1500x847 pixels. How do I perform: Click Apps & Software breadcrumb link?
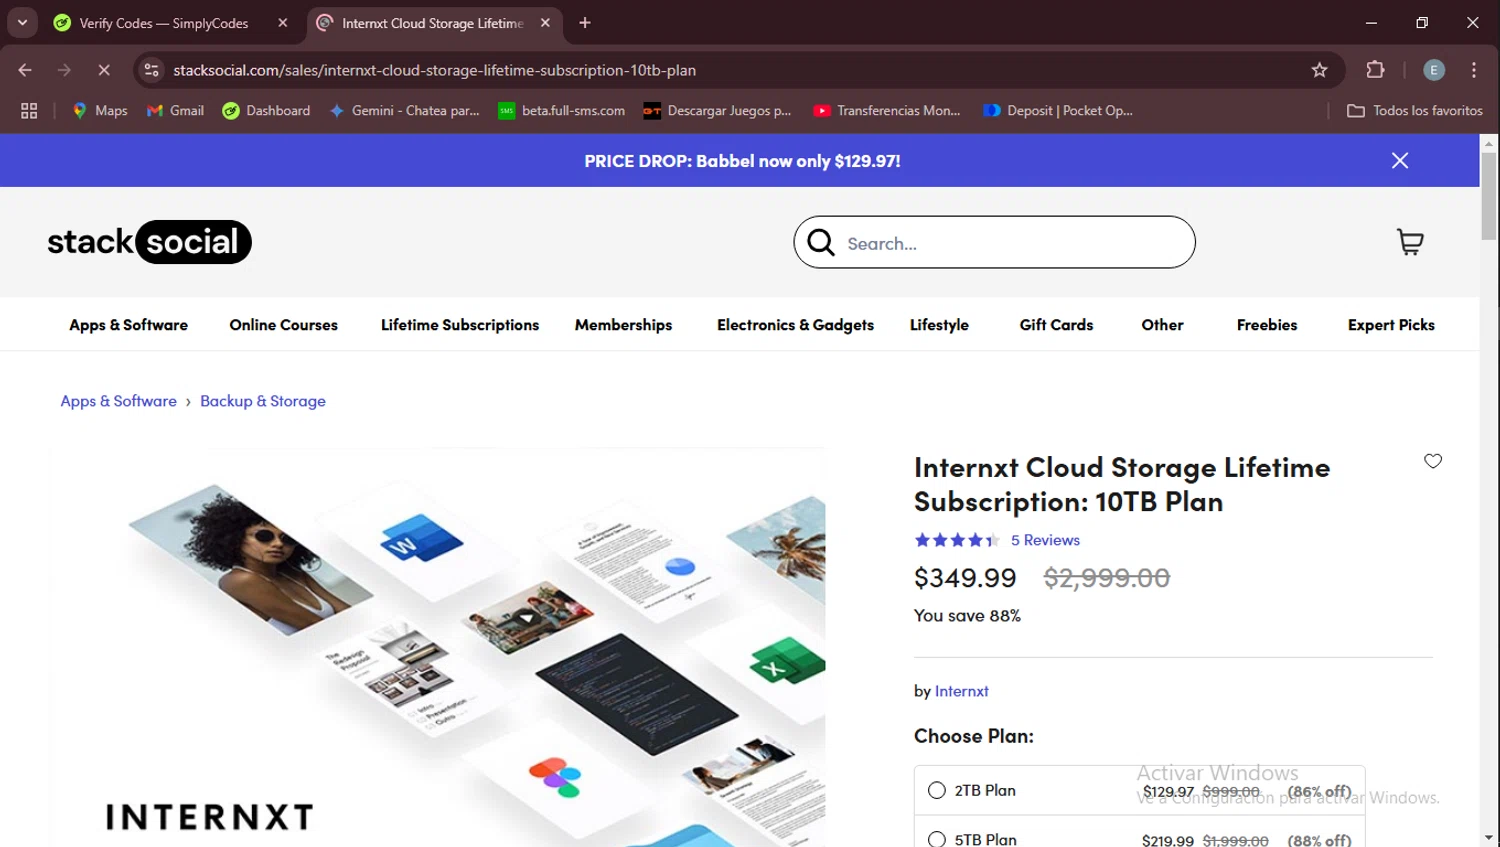pyautogui.click(x=118, y=401)
